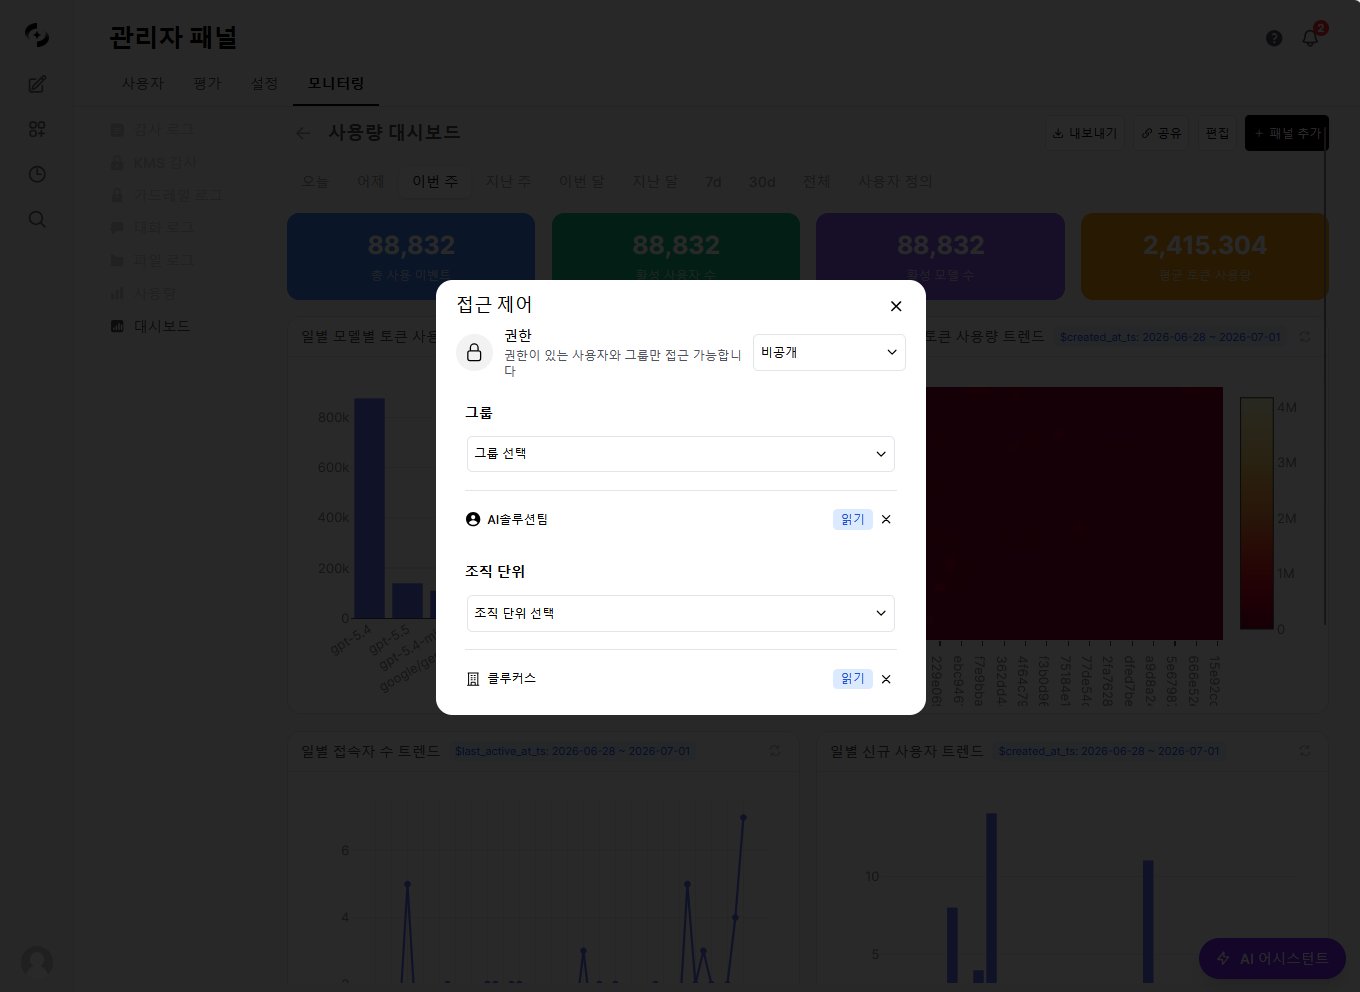Open 대화 로그 in side menu
Image resolution: width=1360 pixels, height=992 pixels.
[x=152, y=228]
